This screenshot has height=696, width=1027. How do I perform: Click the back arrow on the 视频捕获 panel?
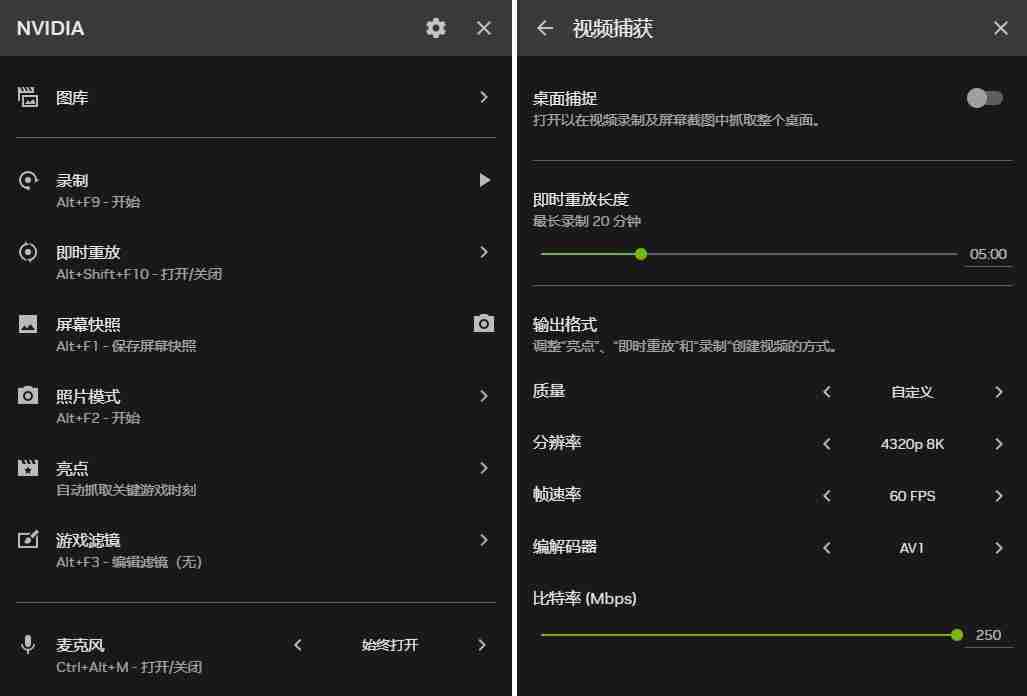pyautogui.click(x=545, y=28)
